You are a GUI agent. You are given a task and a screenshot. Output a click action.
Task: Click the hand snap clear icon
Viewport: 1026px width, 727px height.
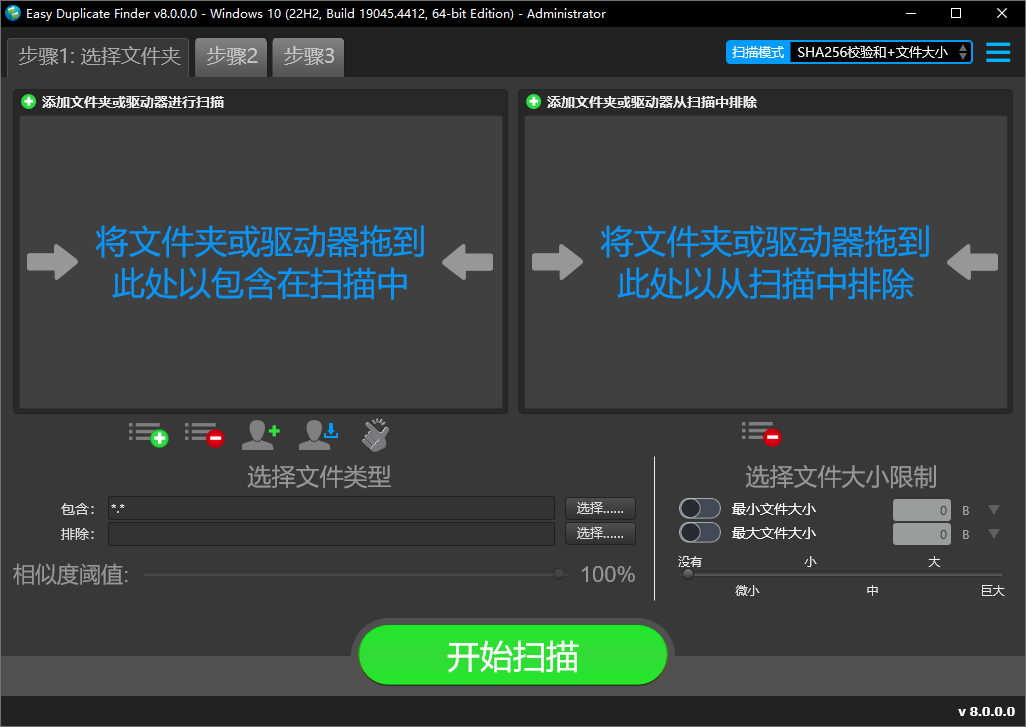pos(376,434)
